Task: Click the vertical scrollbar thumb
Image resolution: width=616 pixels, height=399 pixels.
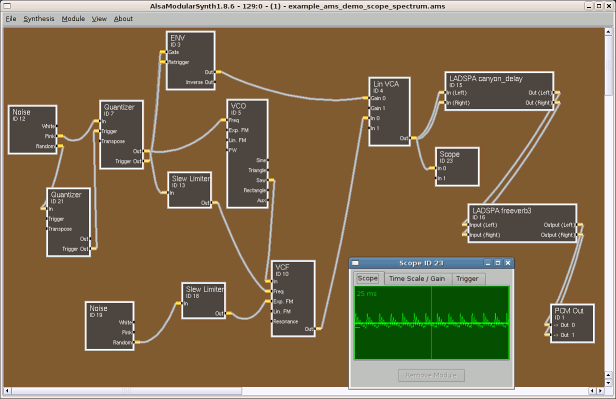Action: 608,65
